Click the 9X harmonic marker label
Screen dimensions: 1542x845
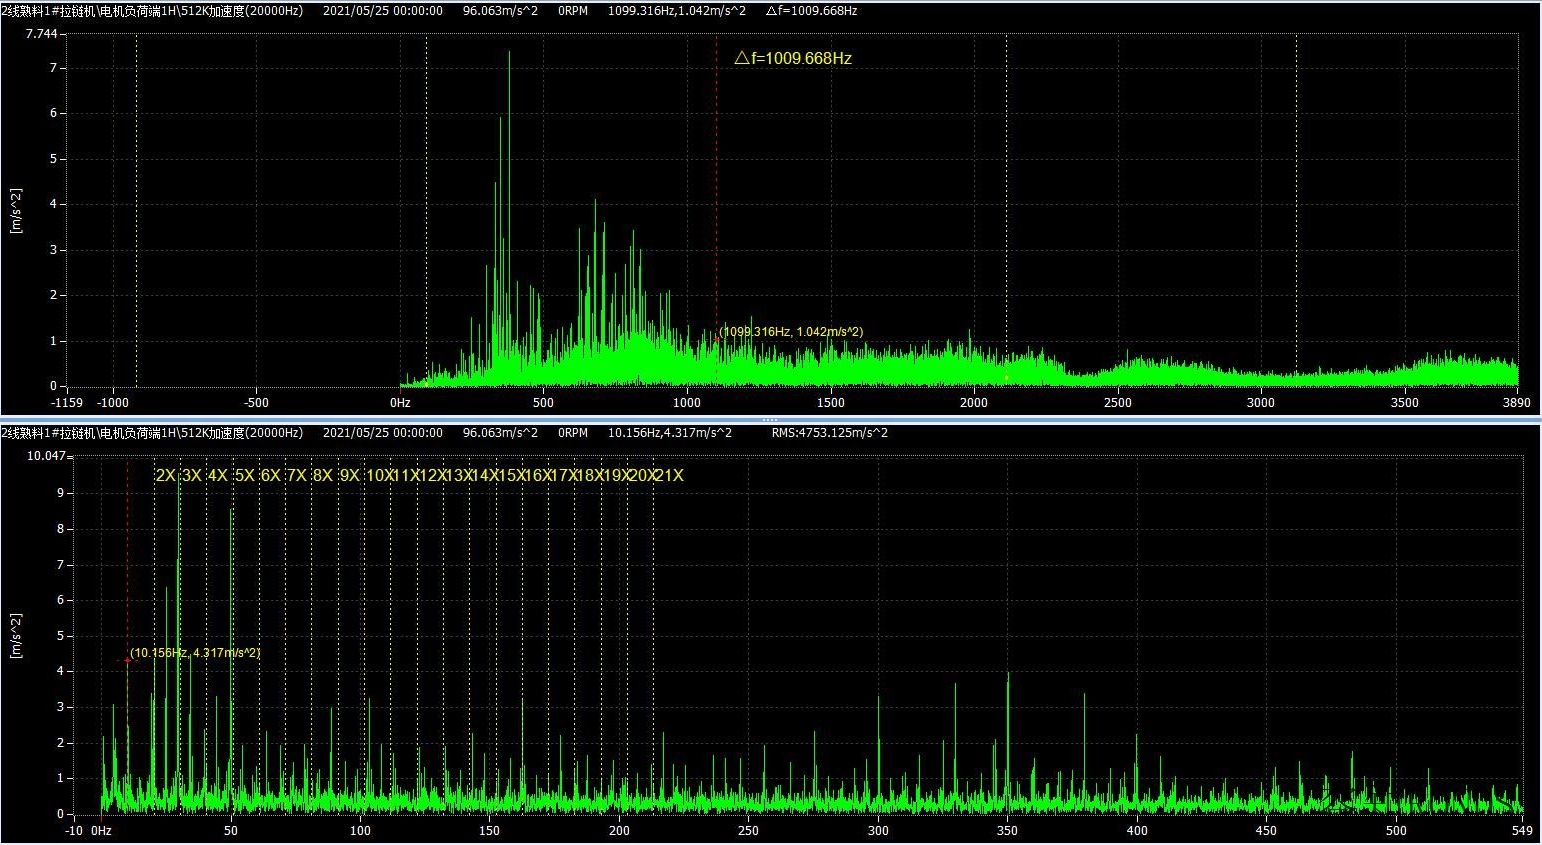349,476
